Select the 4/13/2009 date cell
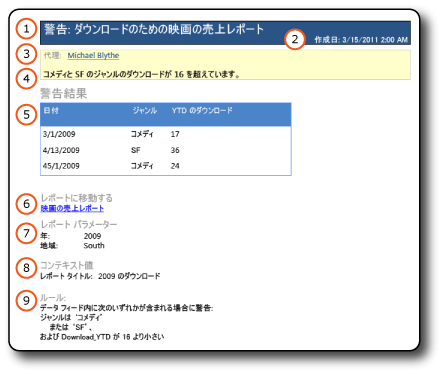443x374 pixels. 61,150
